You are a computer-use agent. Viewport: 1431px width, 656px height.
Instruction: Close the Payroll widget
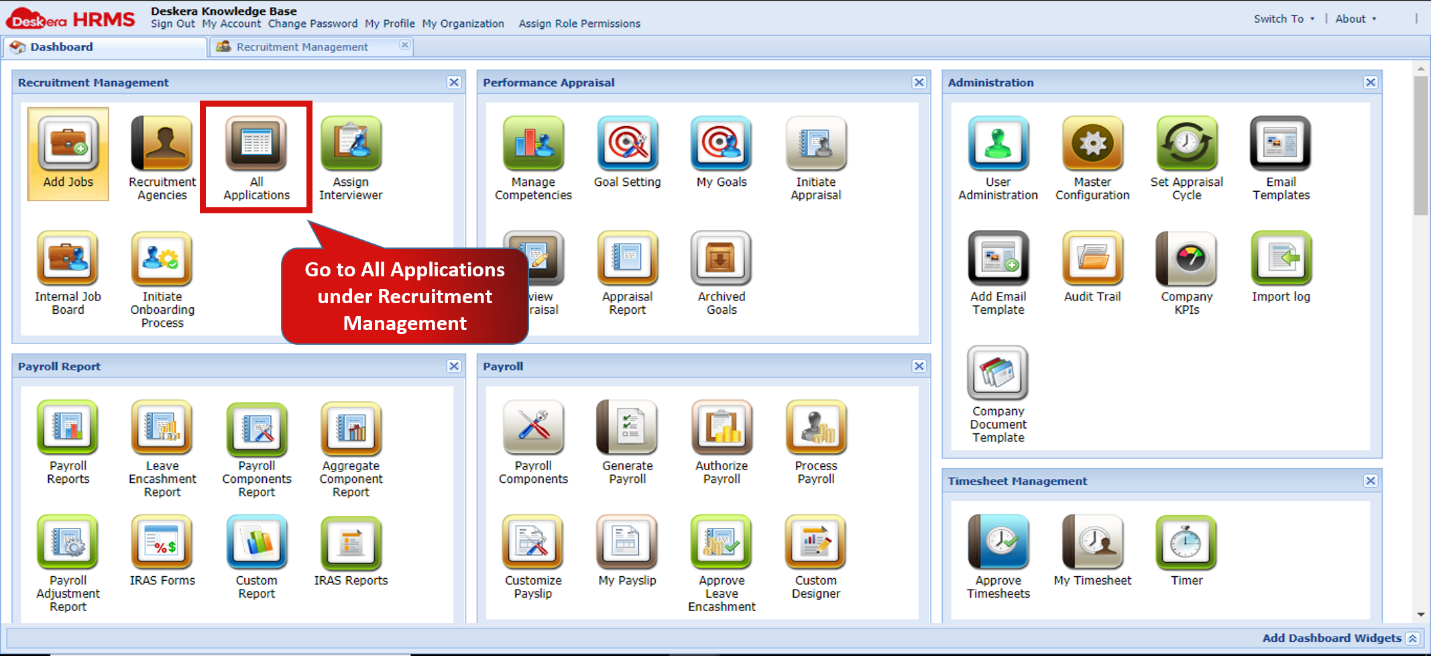pos(919,367)
